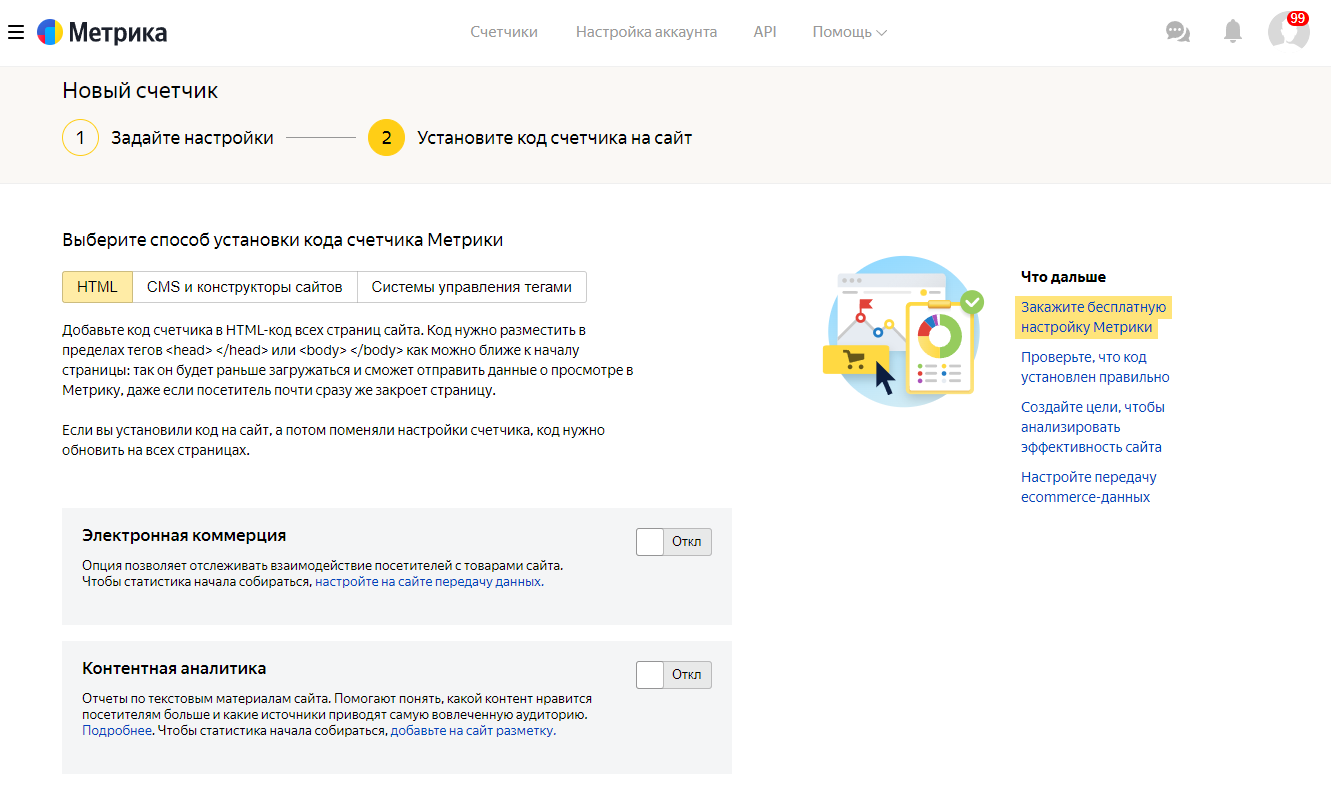Open the API section
This screenshot has width=1331, height=795.
coord(765,32)
